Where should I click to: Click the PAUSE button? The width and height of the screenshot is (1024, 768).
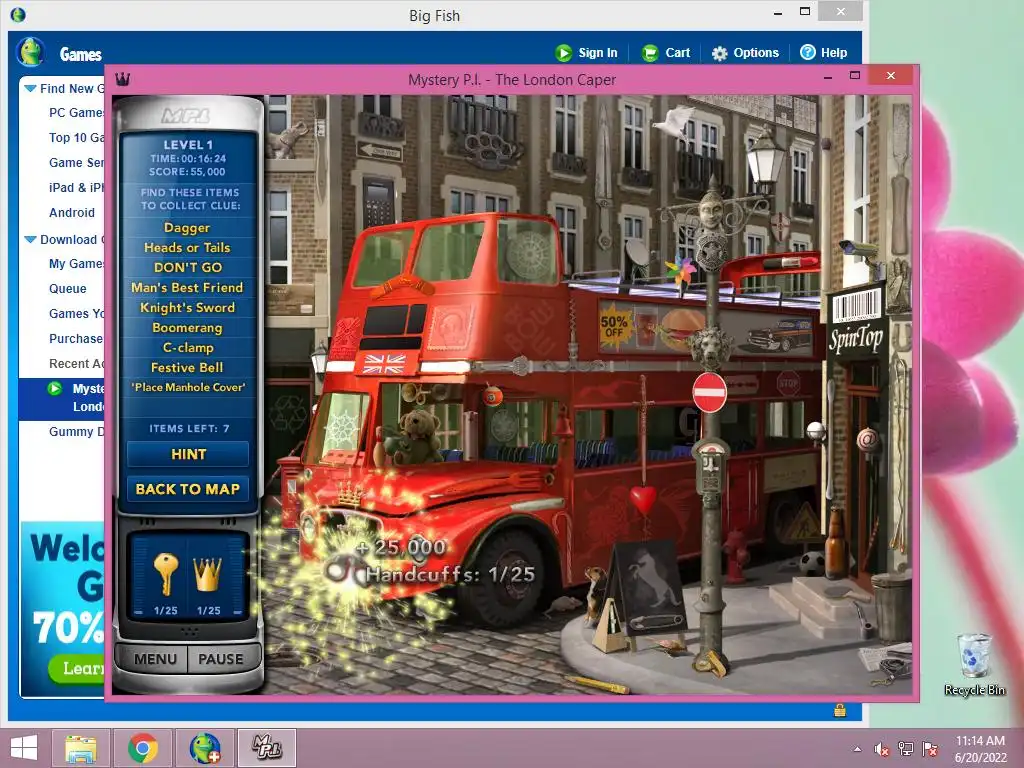pos(221,659)
